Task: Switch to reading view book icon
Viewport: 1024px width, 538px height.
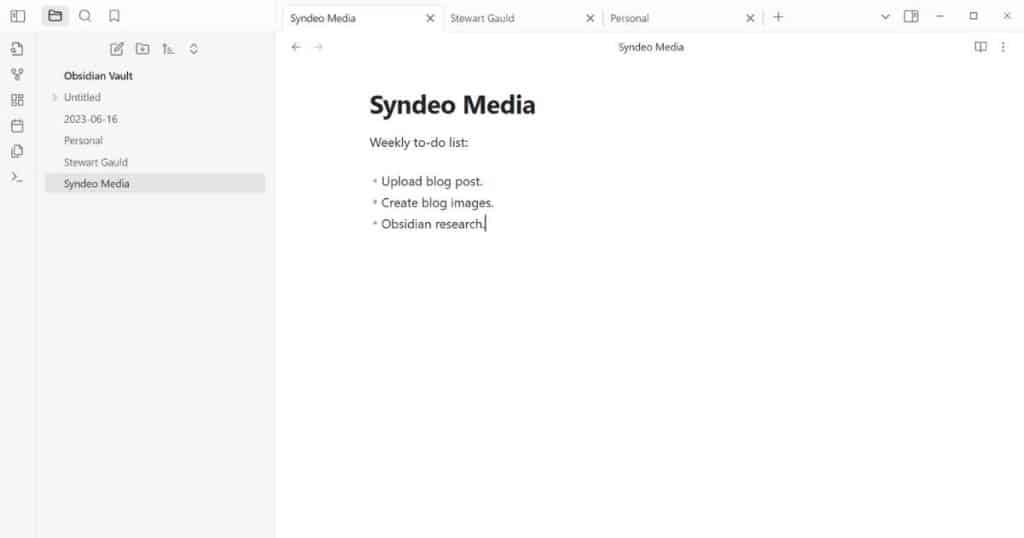Action: [980, 47]
